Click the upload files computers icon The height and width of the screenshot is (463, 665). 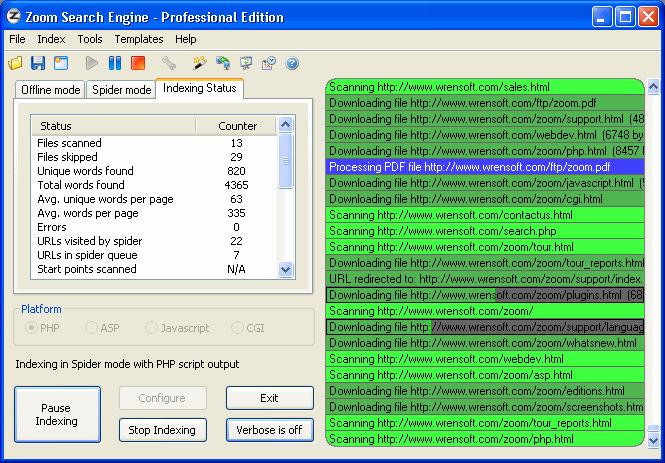click(x=223, y=64)
